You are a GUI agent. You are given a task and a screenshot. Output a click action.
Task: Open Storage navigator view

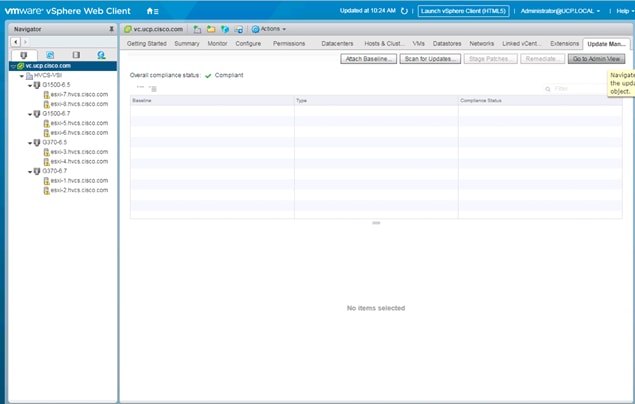click(x=76, y=55)
